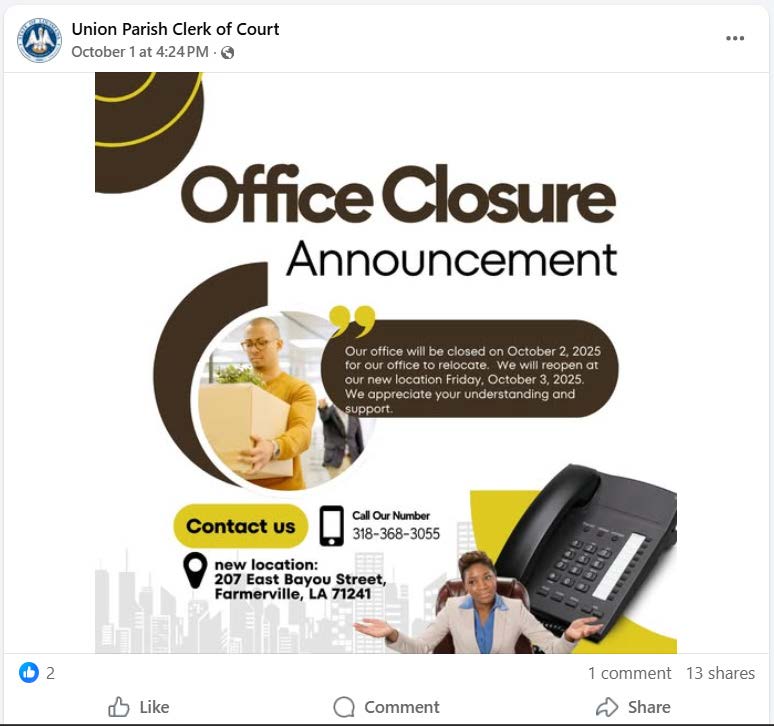Click the phone number 318-368-3055
The image size is (774, 726).
[x=396, y=534]
